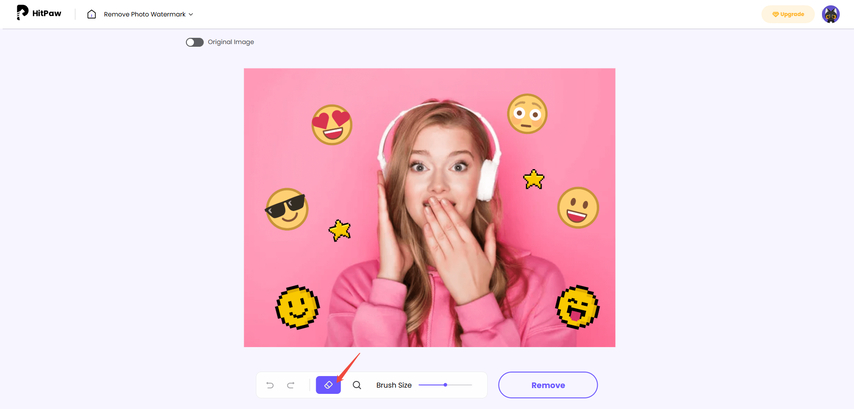Click the redo arrow icon

[x=291, y=385]
